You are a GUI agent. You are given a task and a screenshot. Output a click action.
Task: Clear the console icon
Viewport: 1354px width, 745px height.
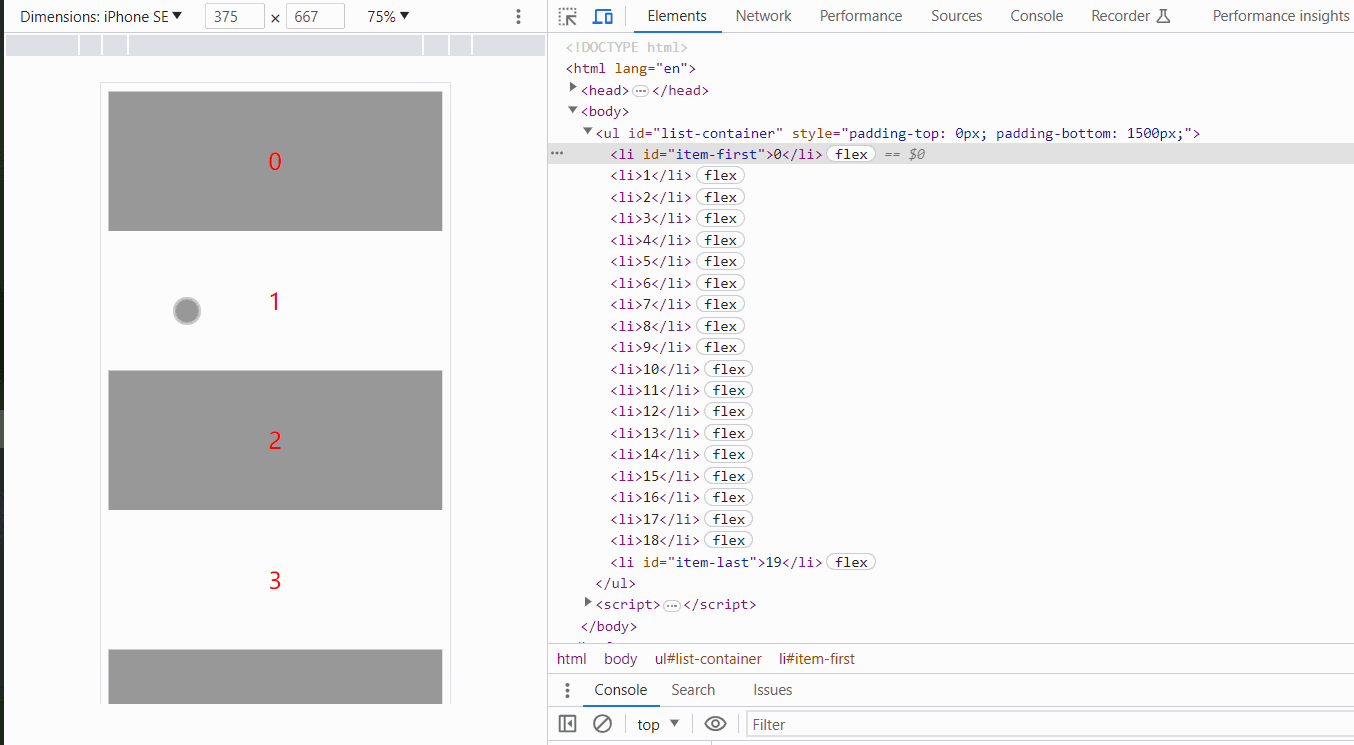pos(602,724)
